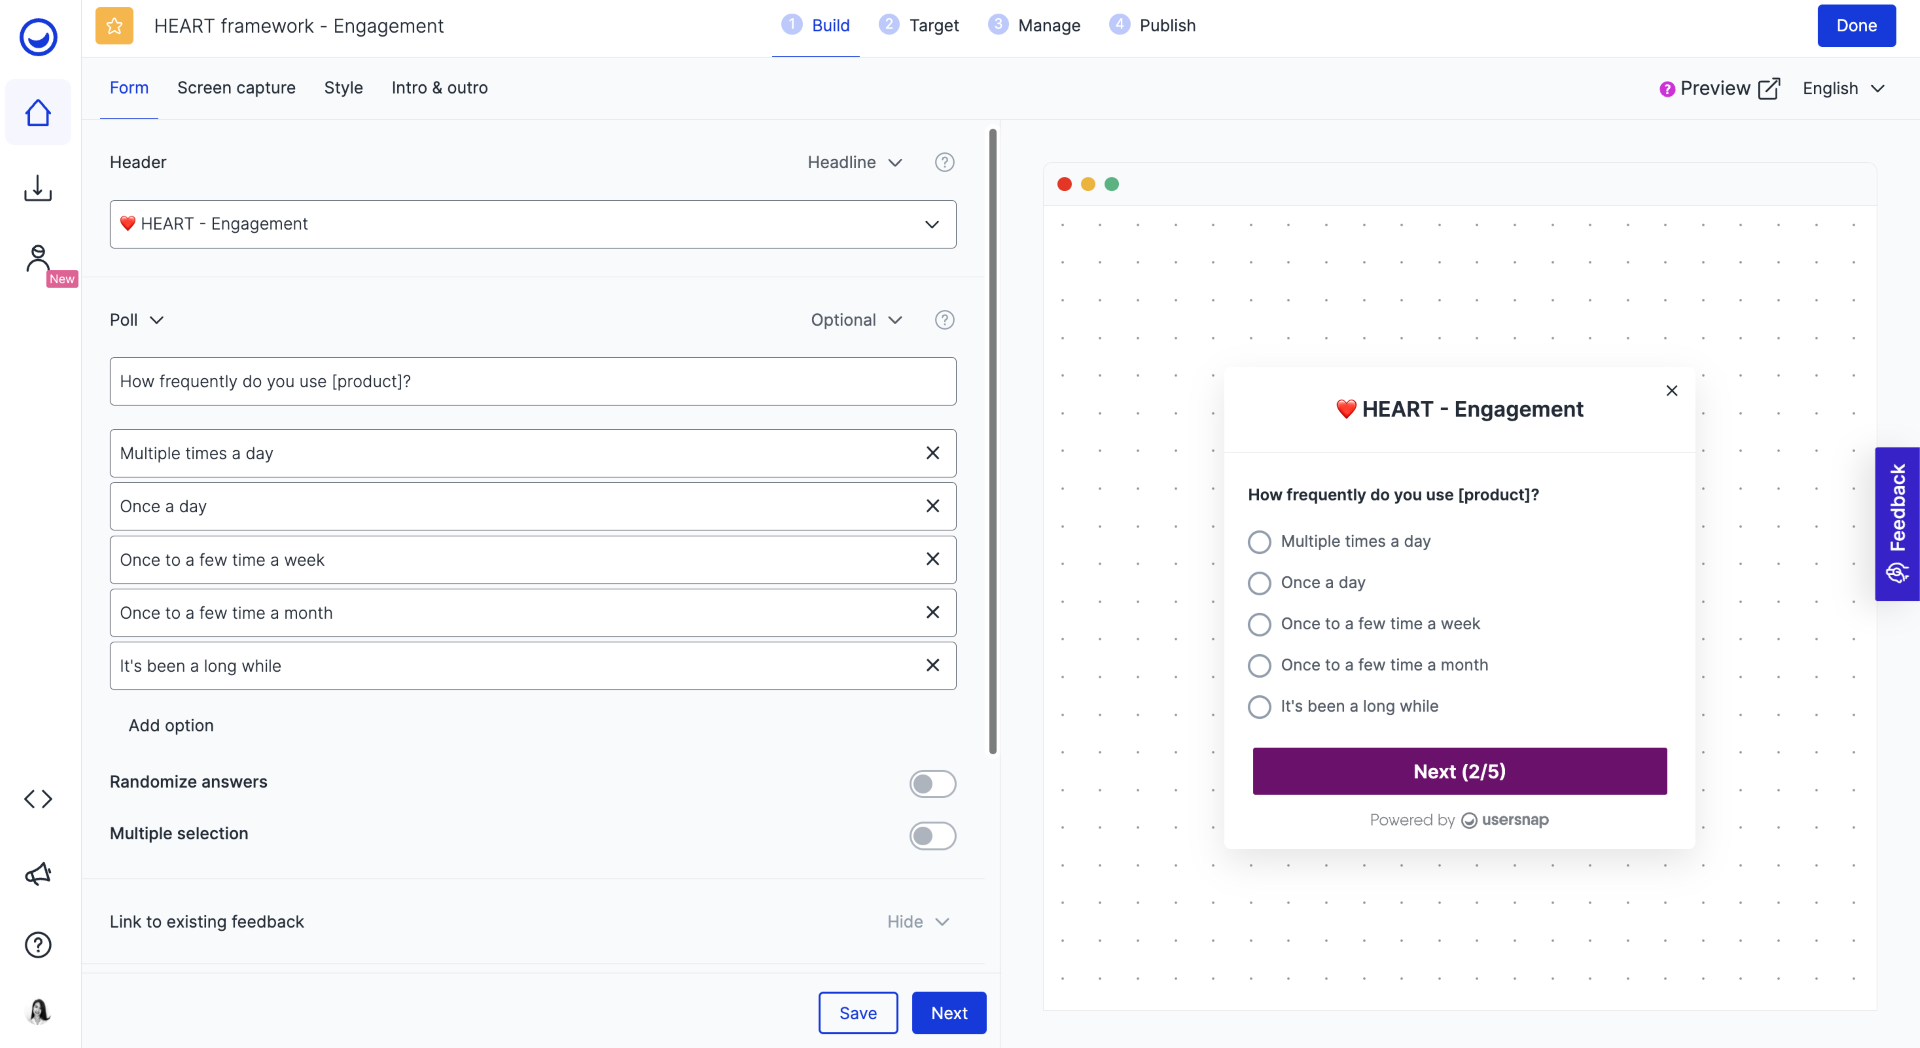Open the code embed icon in sidebar
The image size is (1920, 1048).
click(38, 798)
